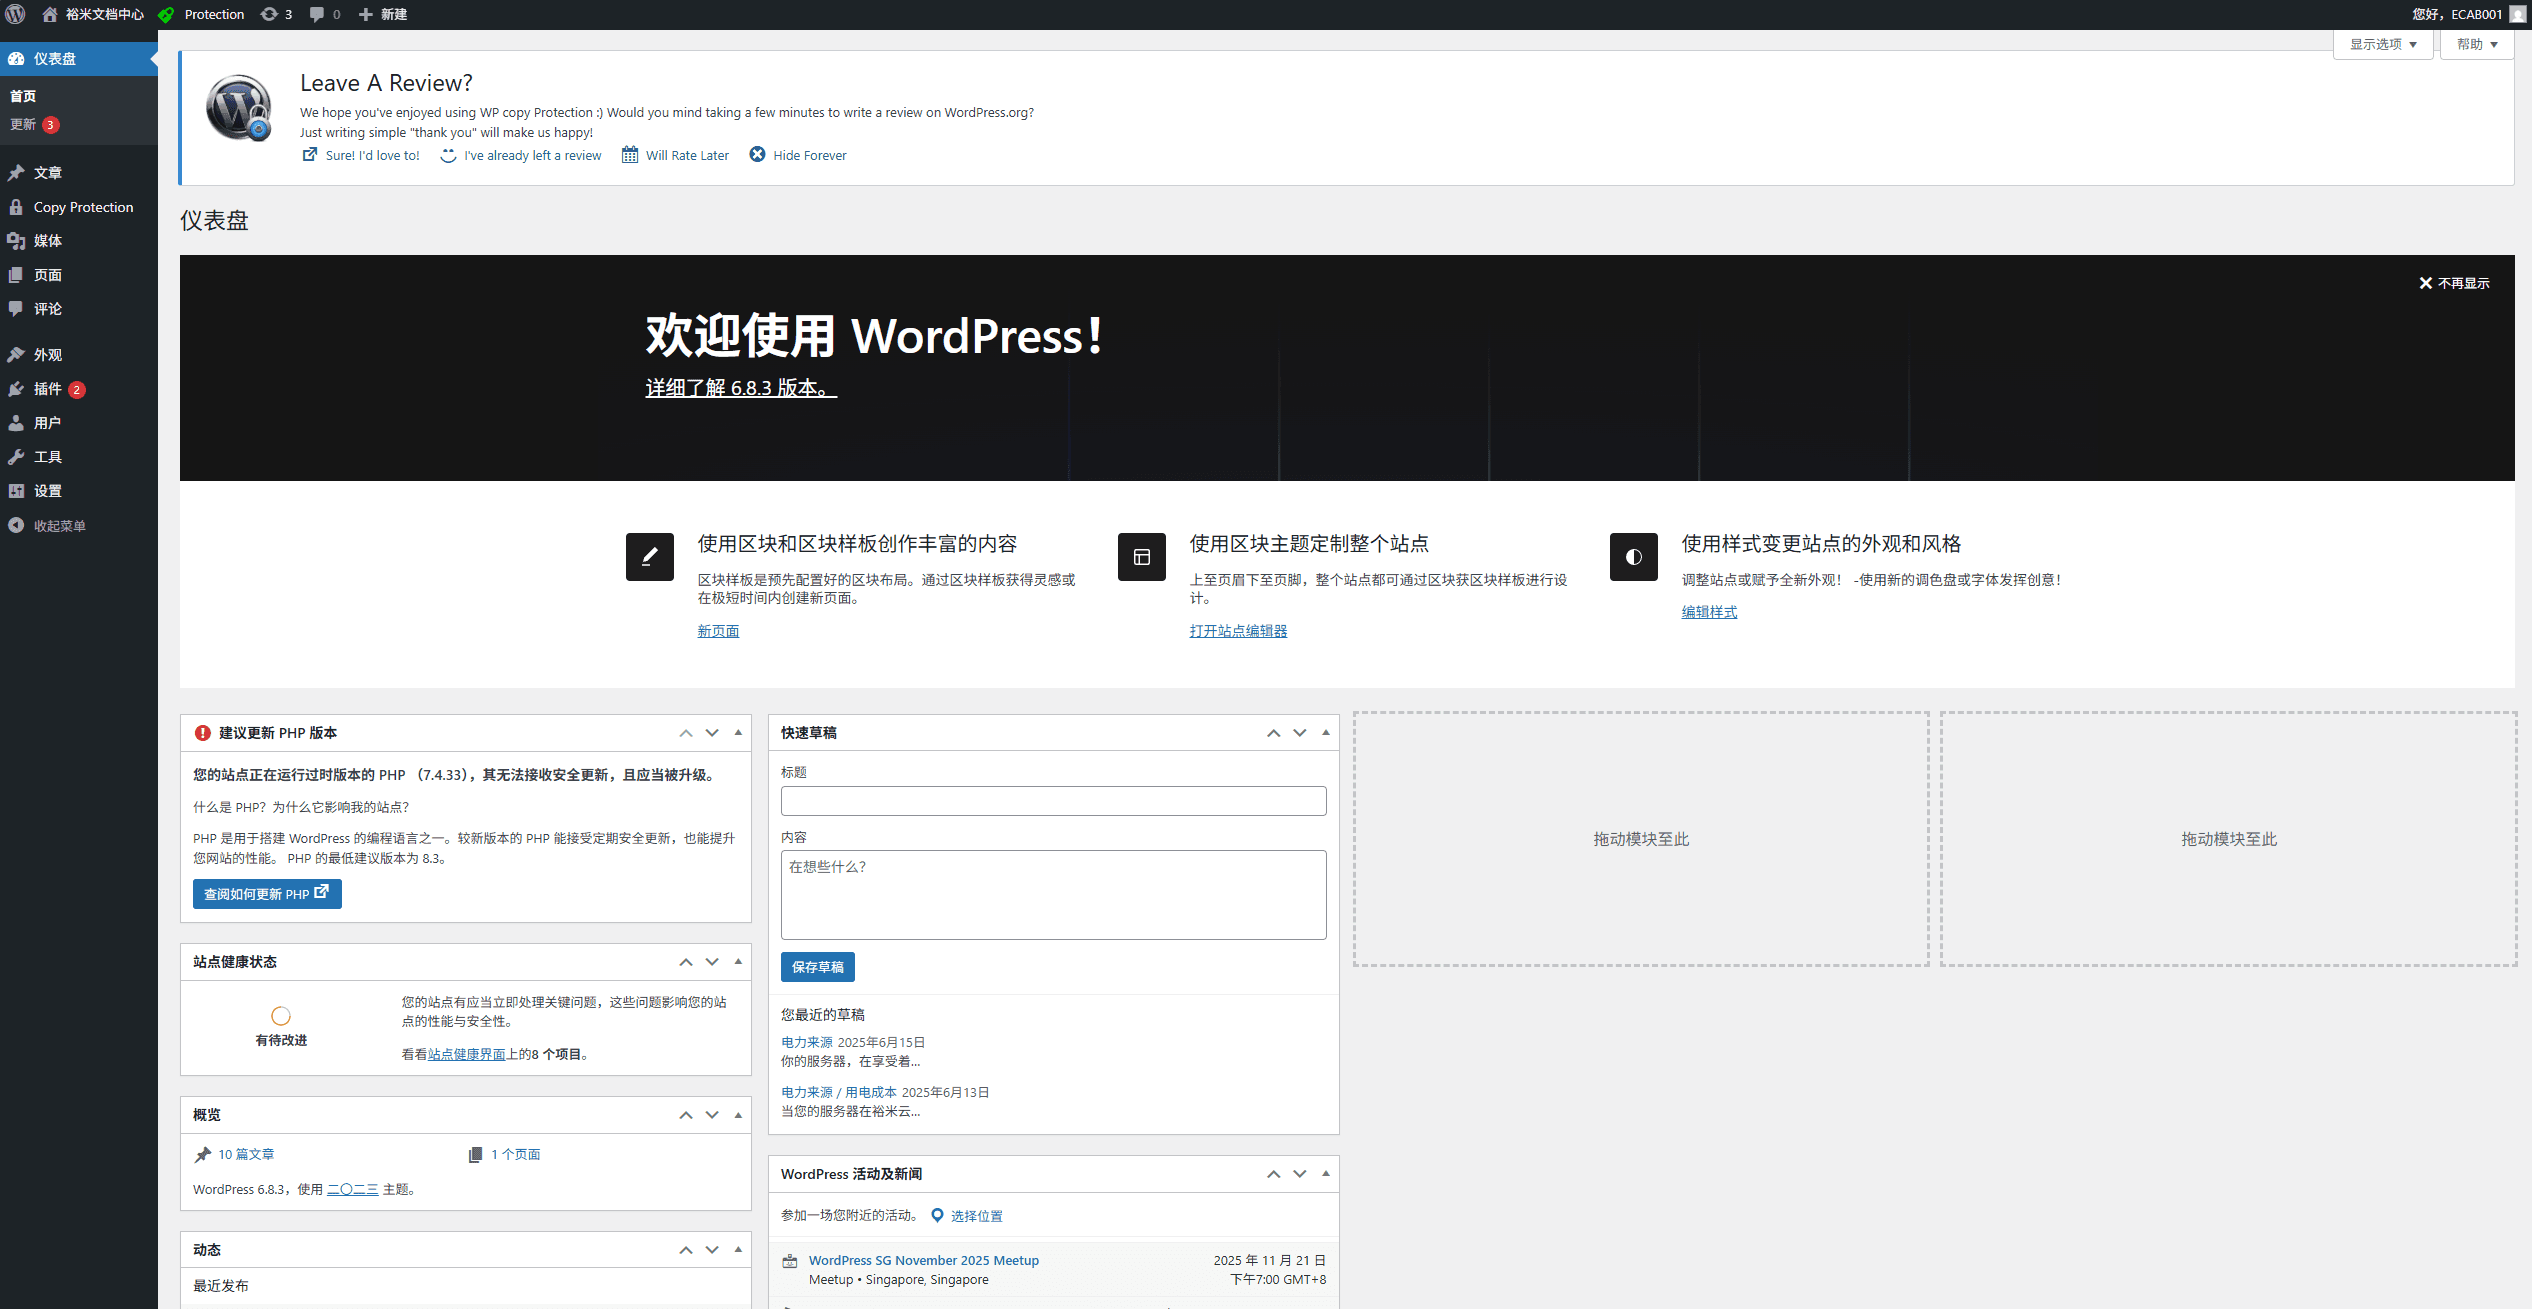Open the updates icon in admin bar
The height and width of the screenshot is (1309, 2532).
pyautogui.click(x=269, y=14)
